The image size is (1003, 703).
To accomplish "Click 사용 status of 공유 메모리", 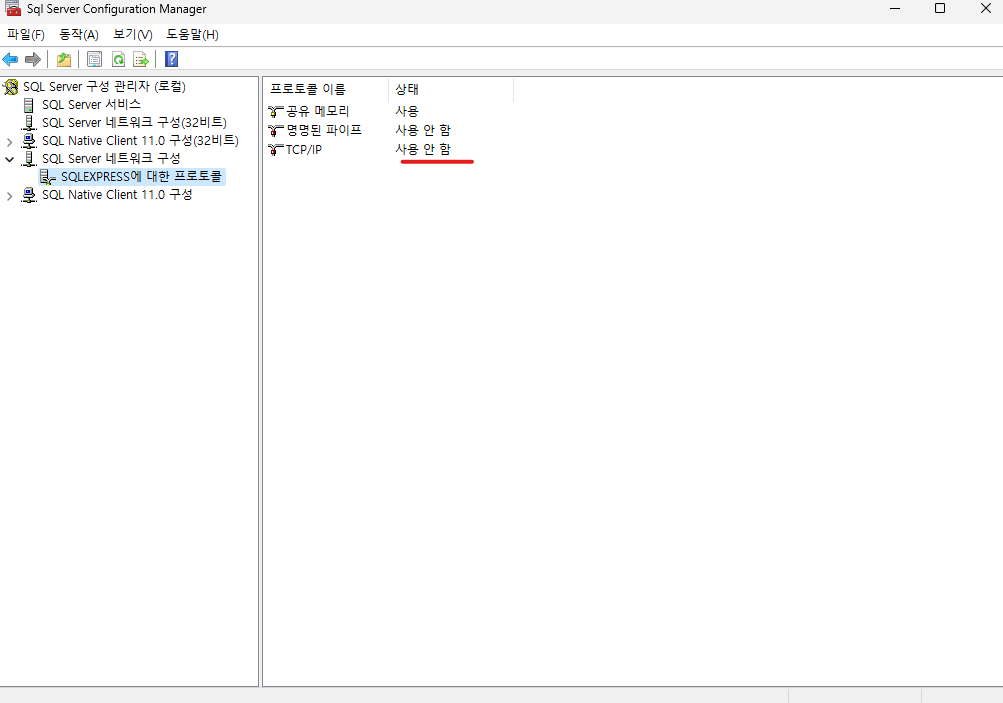I will pos(407,111).
